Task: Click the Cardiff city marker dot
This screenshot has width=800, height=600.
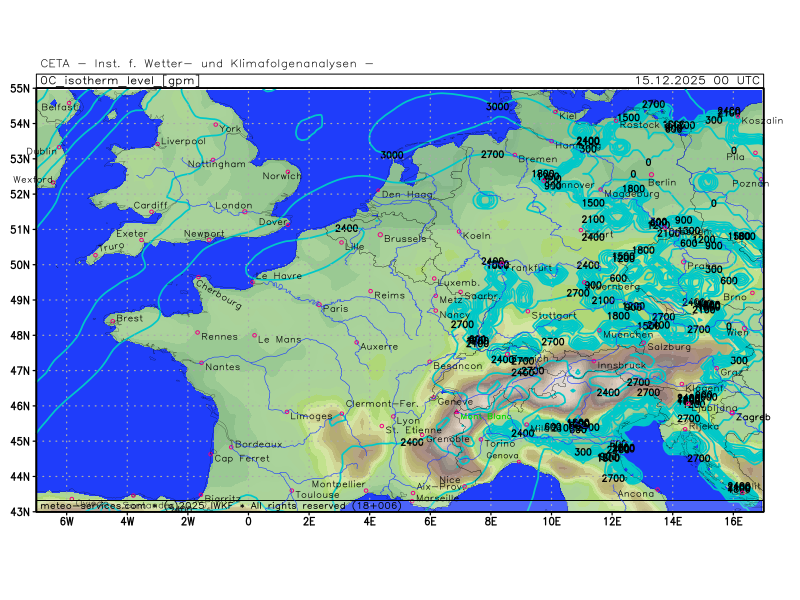Action: click(151, 211)
